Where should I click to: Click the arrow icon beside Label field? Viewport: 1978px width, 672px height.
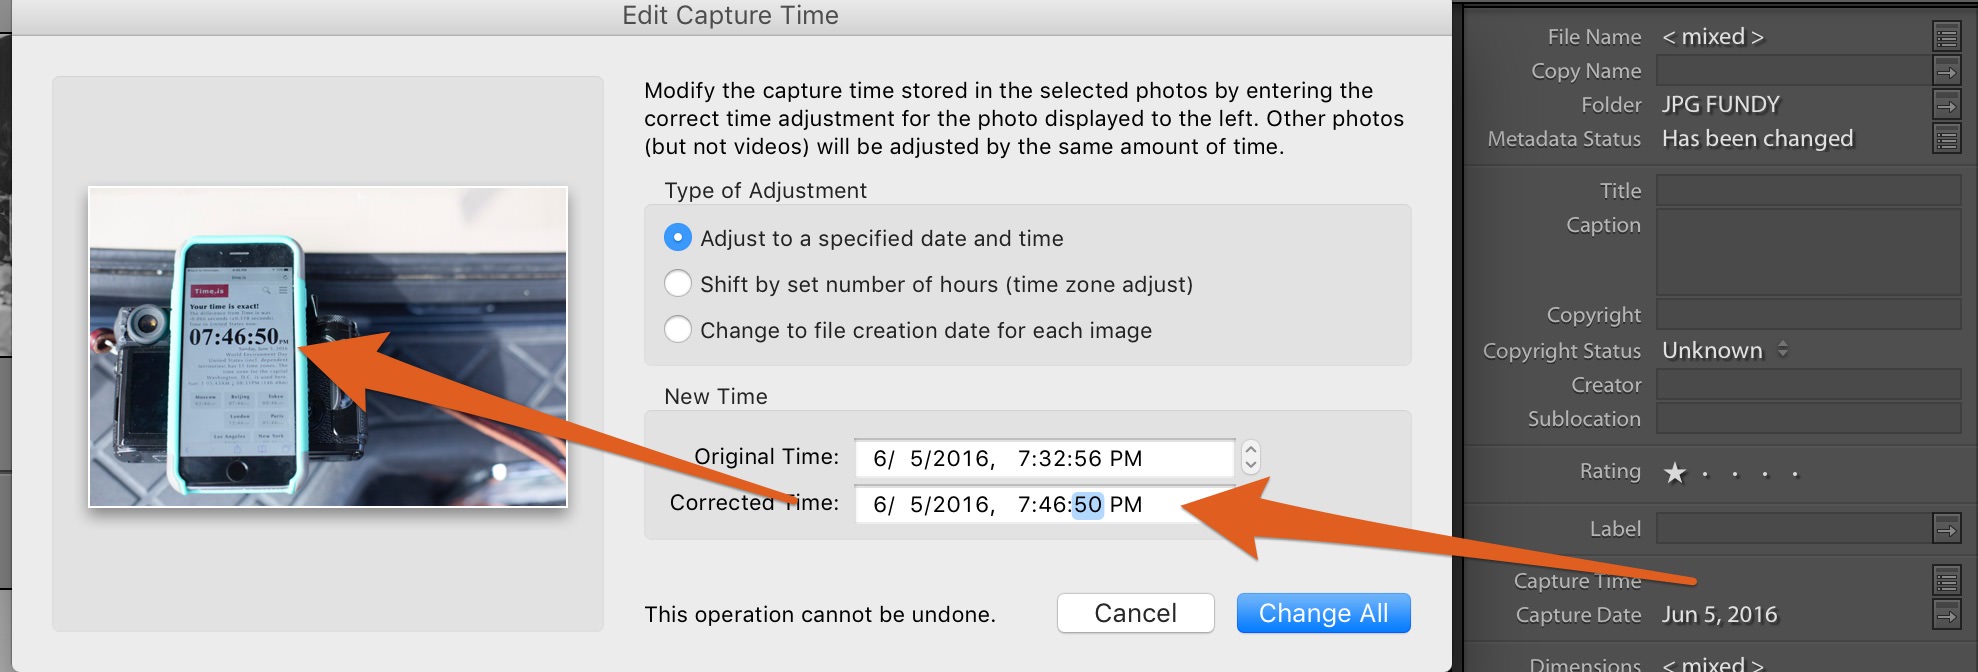1946,529
